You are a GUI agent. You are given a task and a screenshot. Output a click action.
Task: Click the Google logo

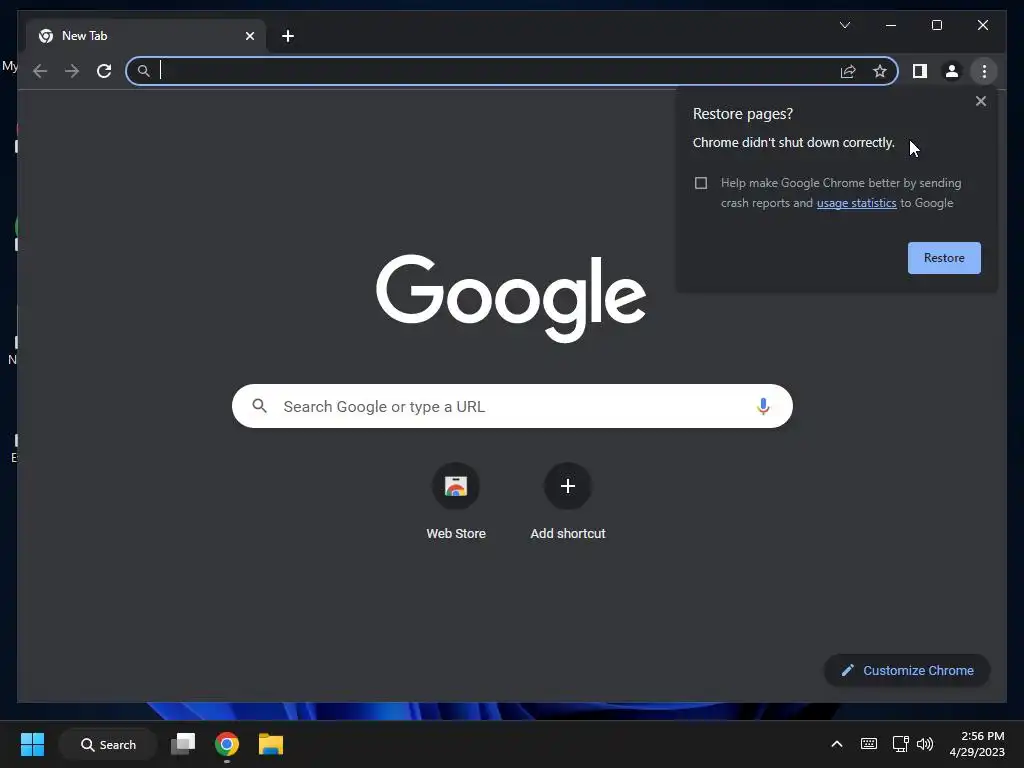511,298
